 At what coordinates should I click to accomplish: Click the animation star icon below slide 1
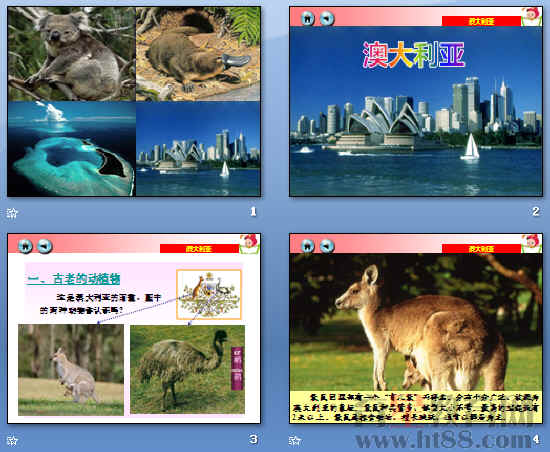(x=12, y=212)
